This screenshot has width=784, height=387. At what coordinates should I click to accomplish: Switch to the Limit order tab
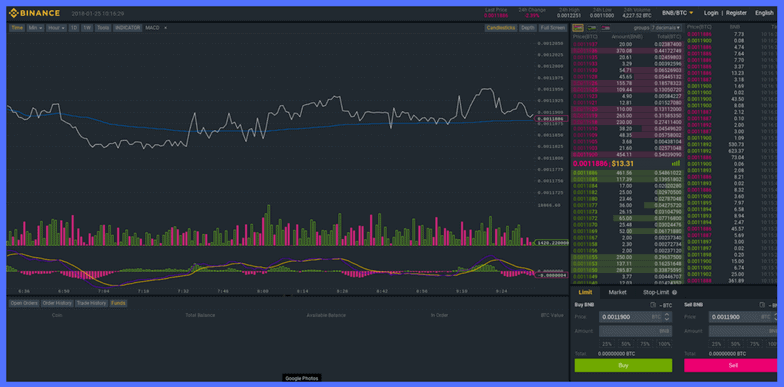(x=586, y=292)
